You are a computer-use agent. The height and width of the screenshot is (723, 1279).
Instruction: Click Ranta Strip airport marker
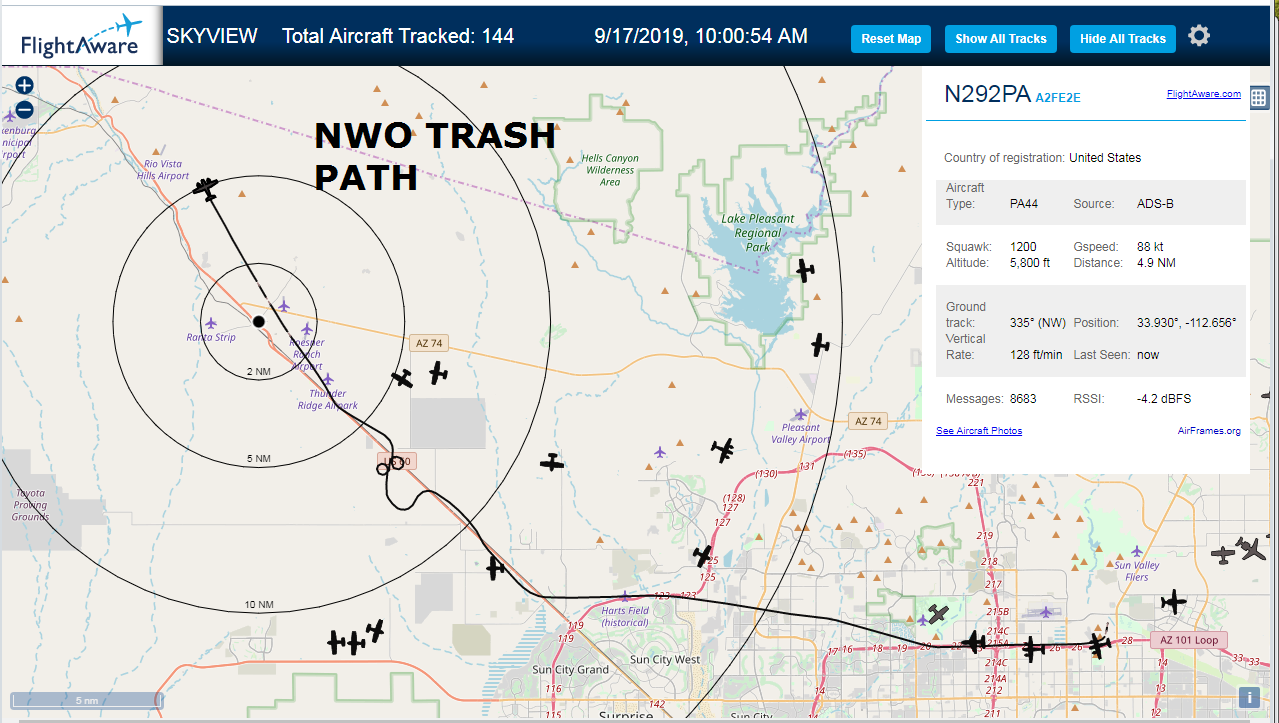211,324
